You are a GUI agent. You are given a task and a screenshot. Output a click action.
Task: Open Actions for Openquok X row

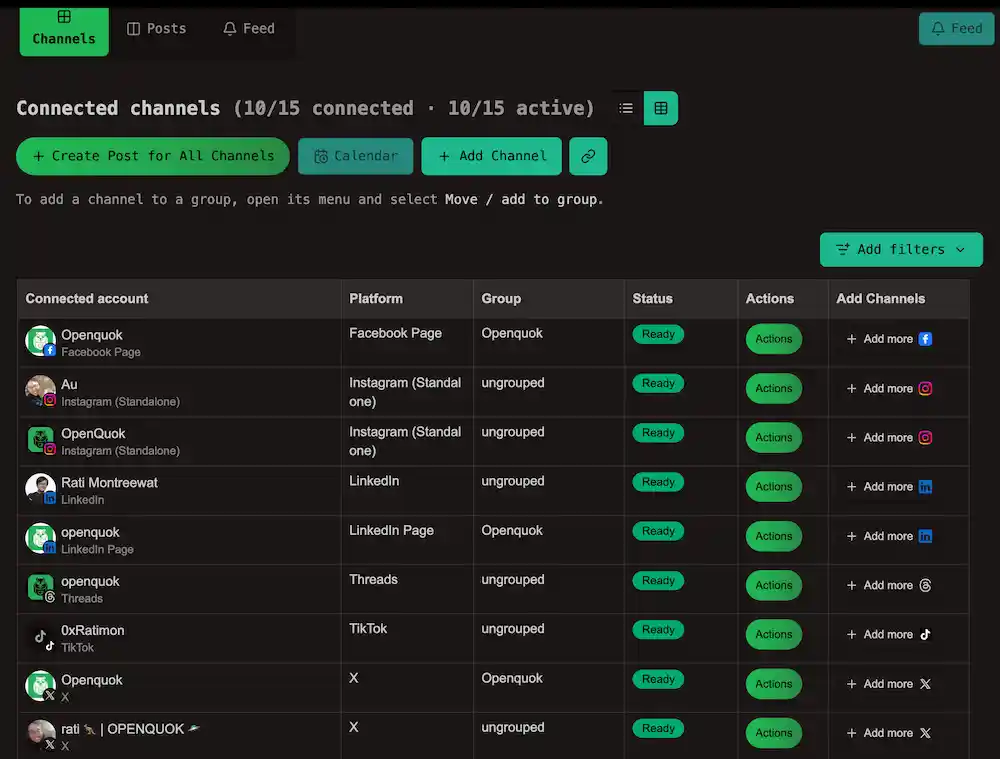(774, 684)
